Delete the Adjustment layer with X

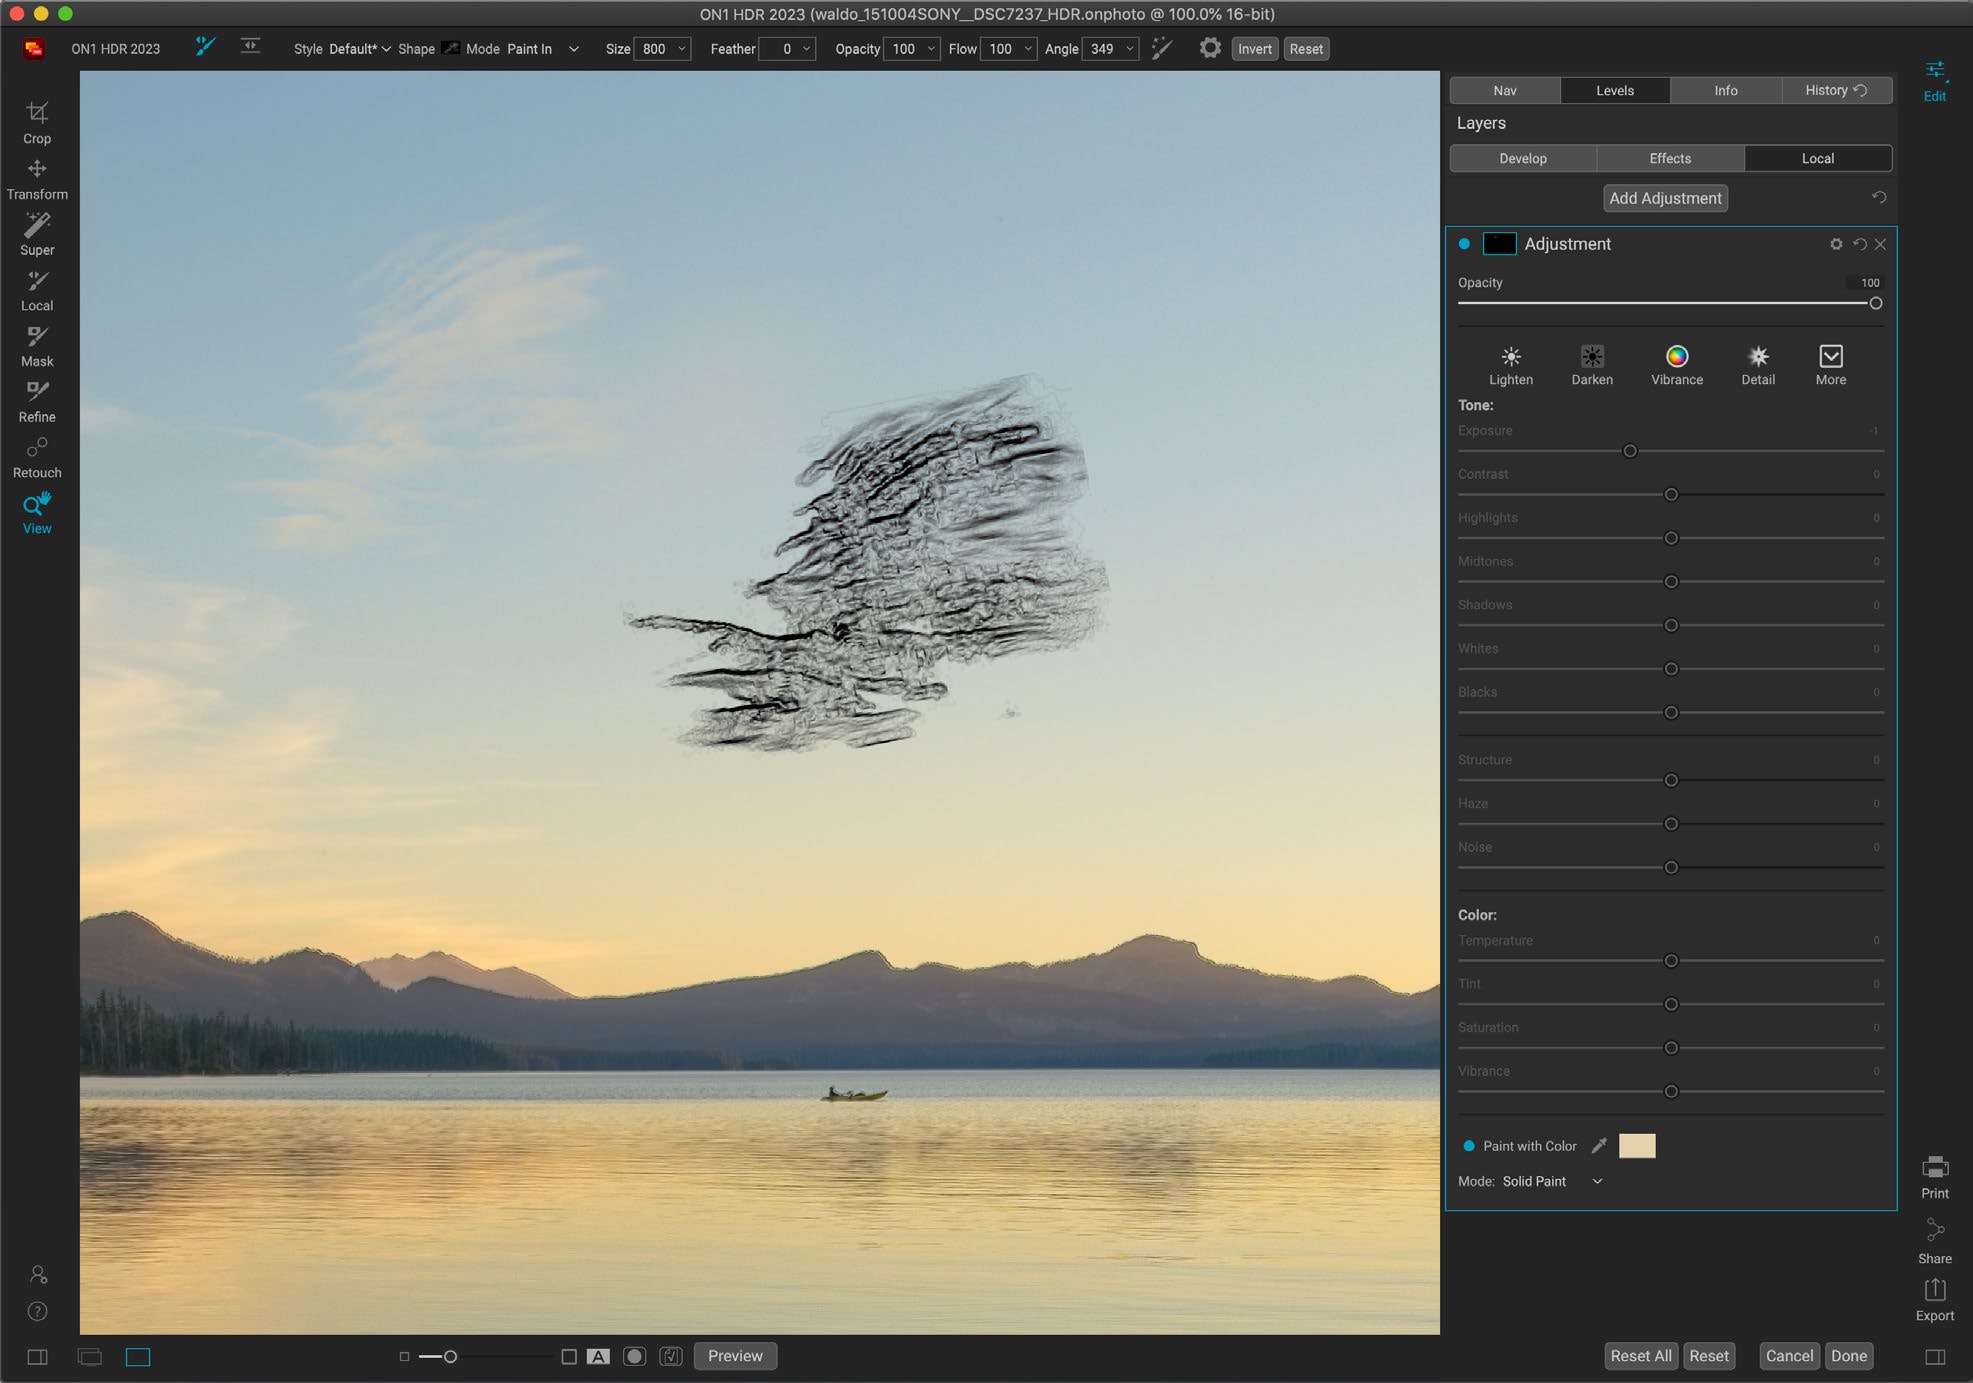pos(1880,244)
